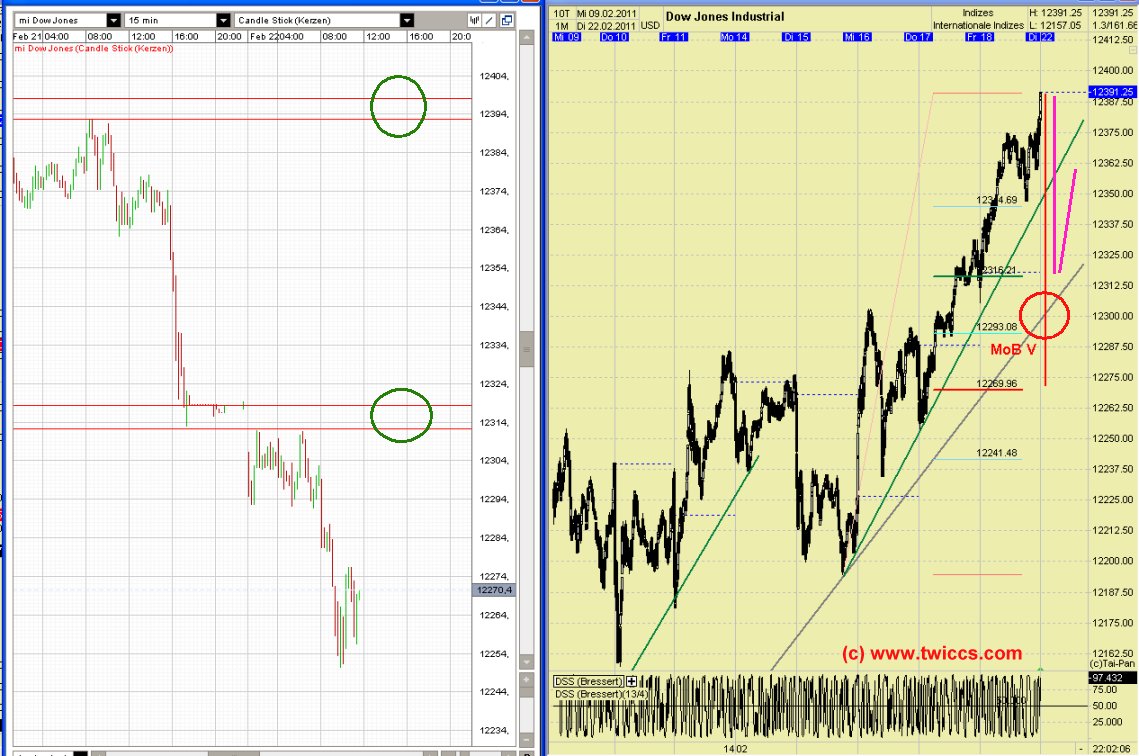Viewport: 1139px width, 756px height.
Task: Click the Di 22.02.2011 end date cell
Action: tap(607, 26)
